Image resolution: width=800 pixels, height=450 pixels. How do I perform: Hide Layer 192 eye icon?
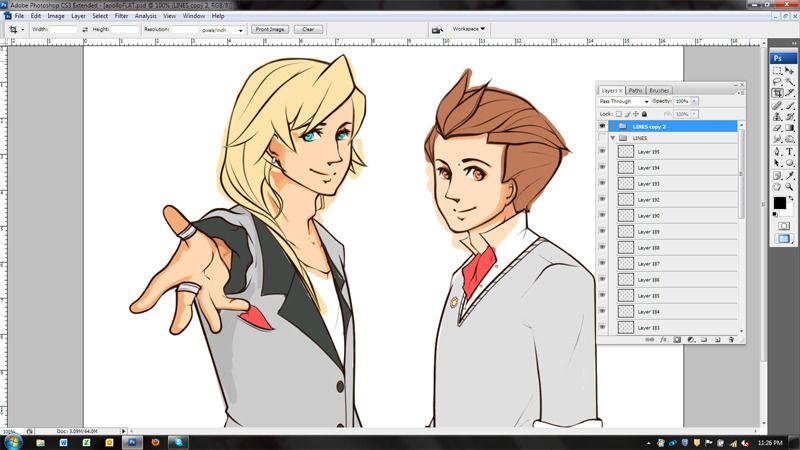[x=602, y=199]
